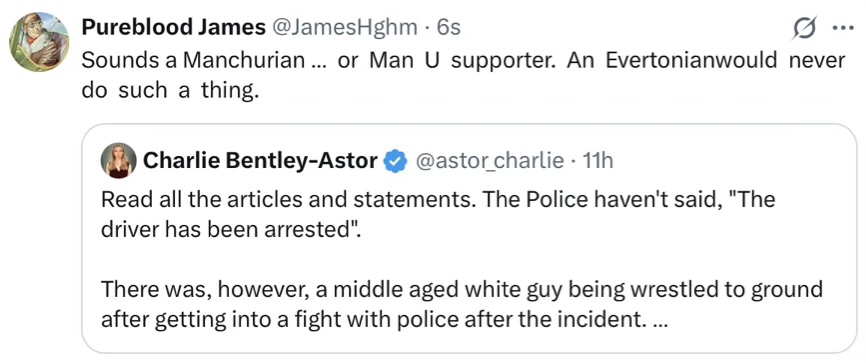This screenshot has height=363, width=866.
Task: Open Charlie Bentley-Astor's small avatar
Action: (x=118, y=161)
